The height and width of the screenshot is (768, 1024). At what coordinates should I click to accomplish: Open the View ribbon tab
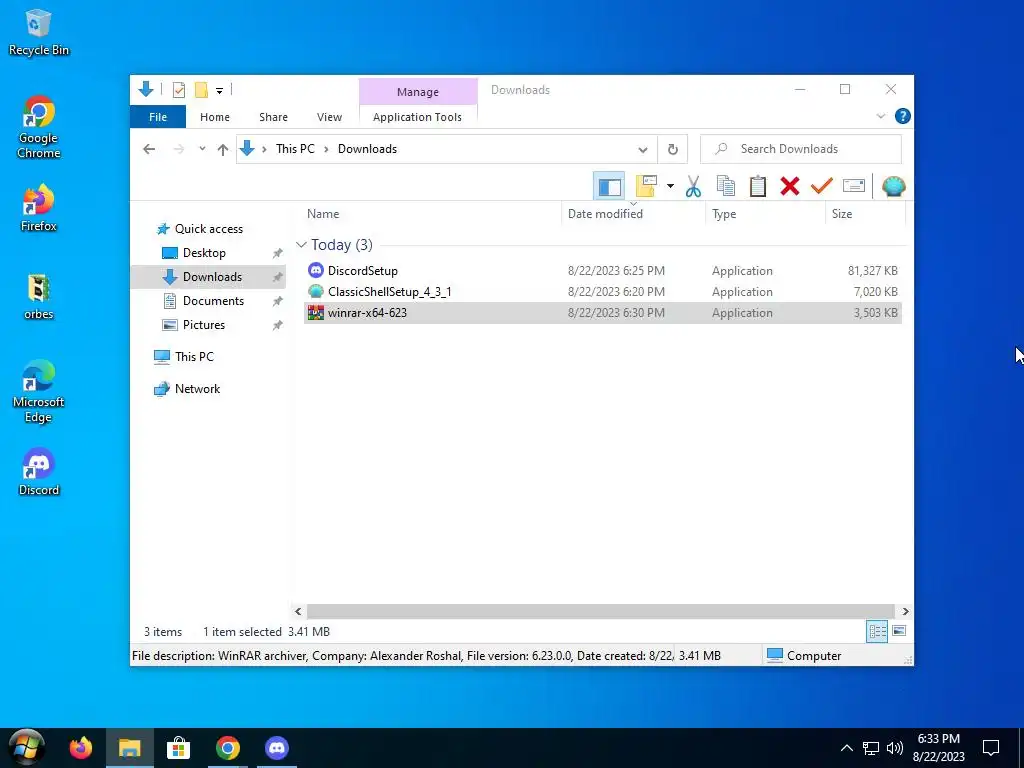tap(329, 117)
